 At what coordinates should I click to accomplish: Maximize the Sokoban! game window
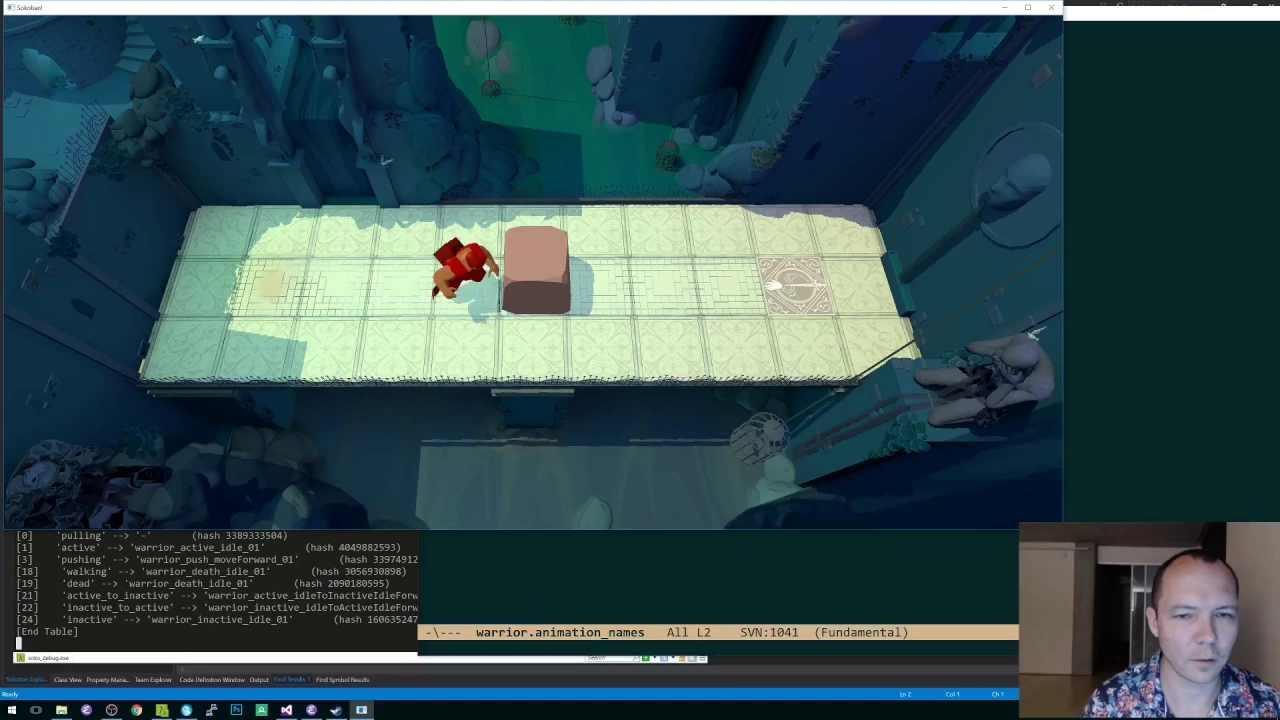1027,7
